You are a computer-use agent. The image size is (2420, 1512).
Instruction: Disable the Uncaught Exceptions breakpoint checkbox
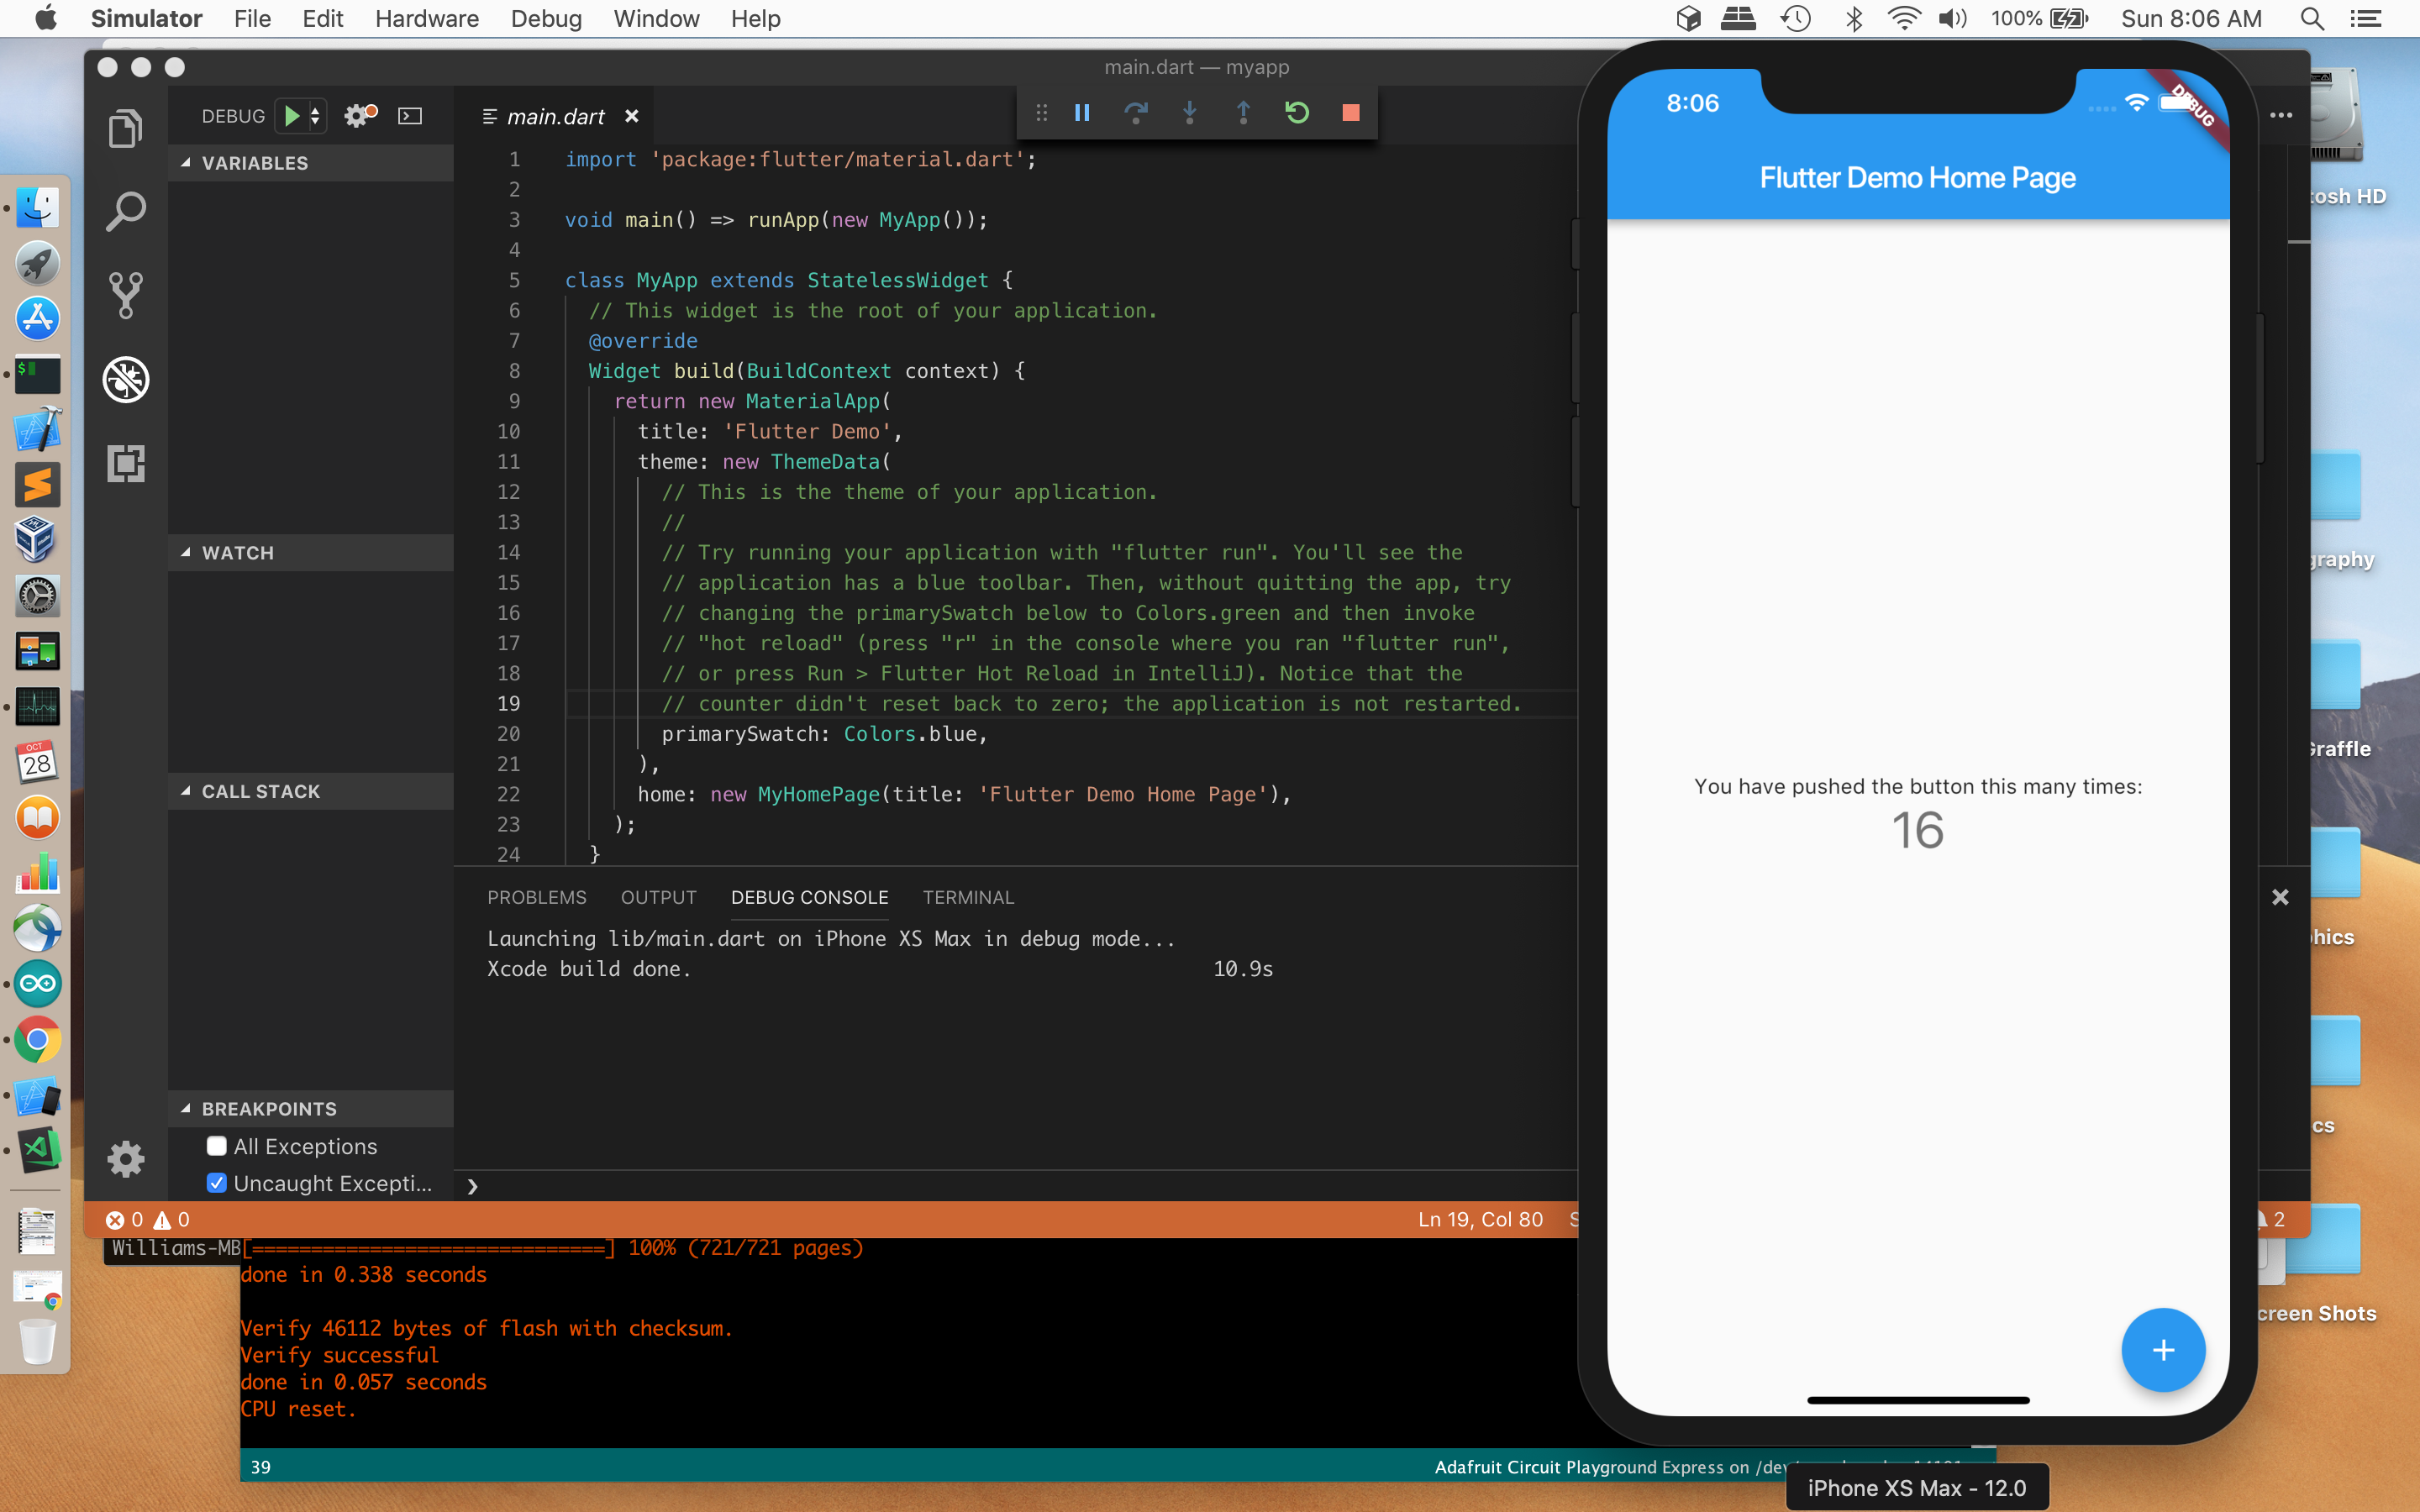click(x=216, y=1183)
